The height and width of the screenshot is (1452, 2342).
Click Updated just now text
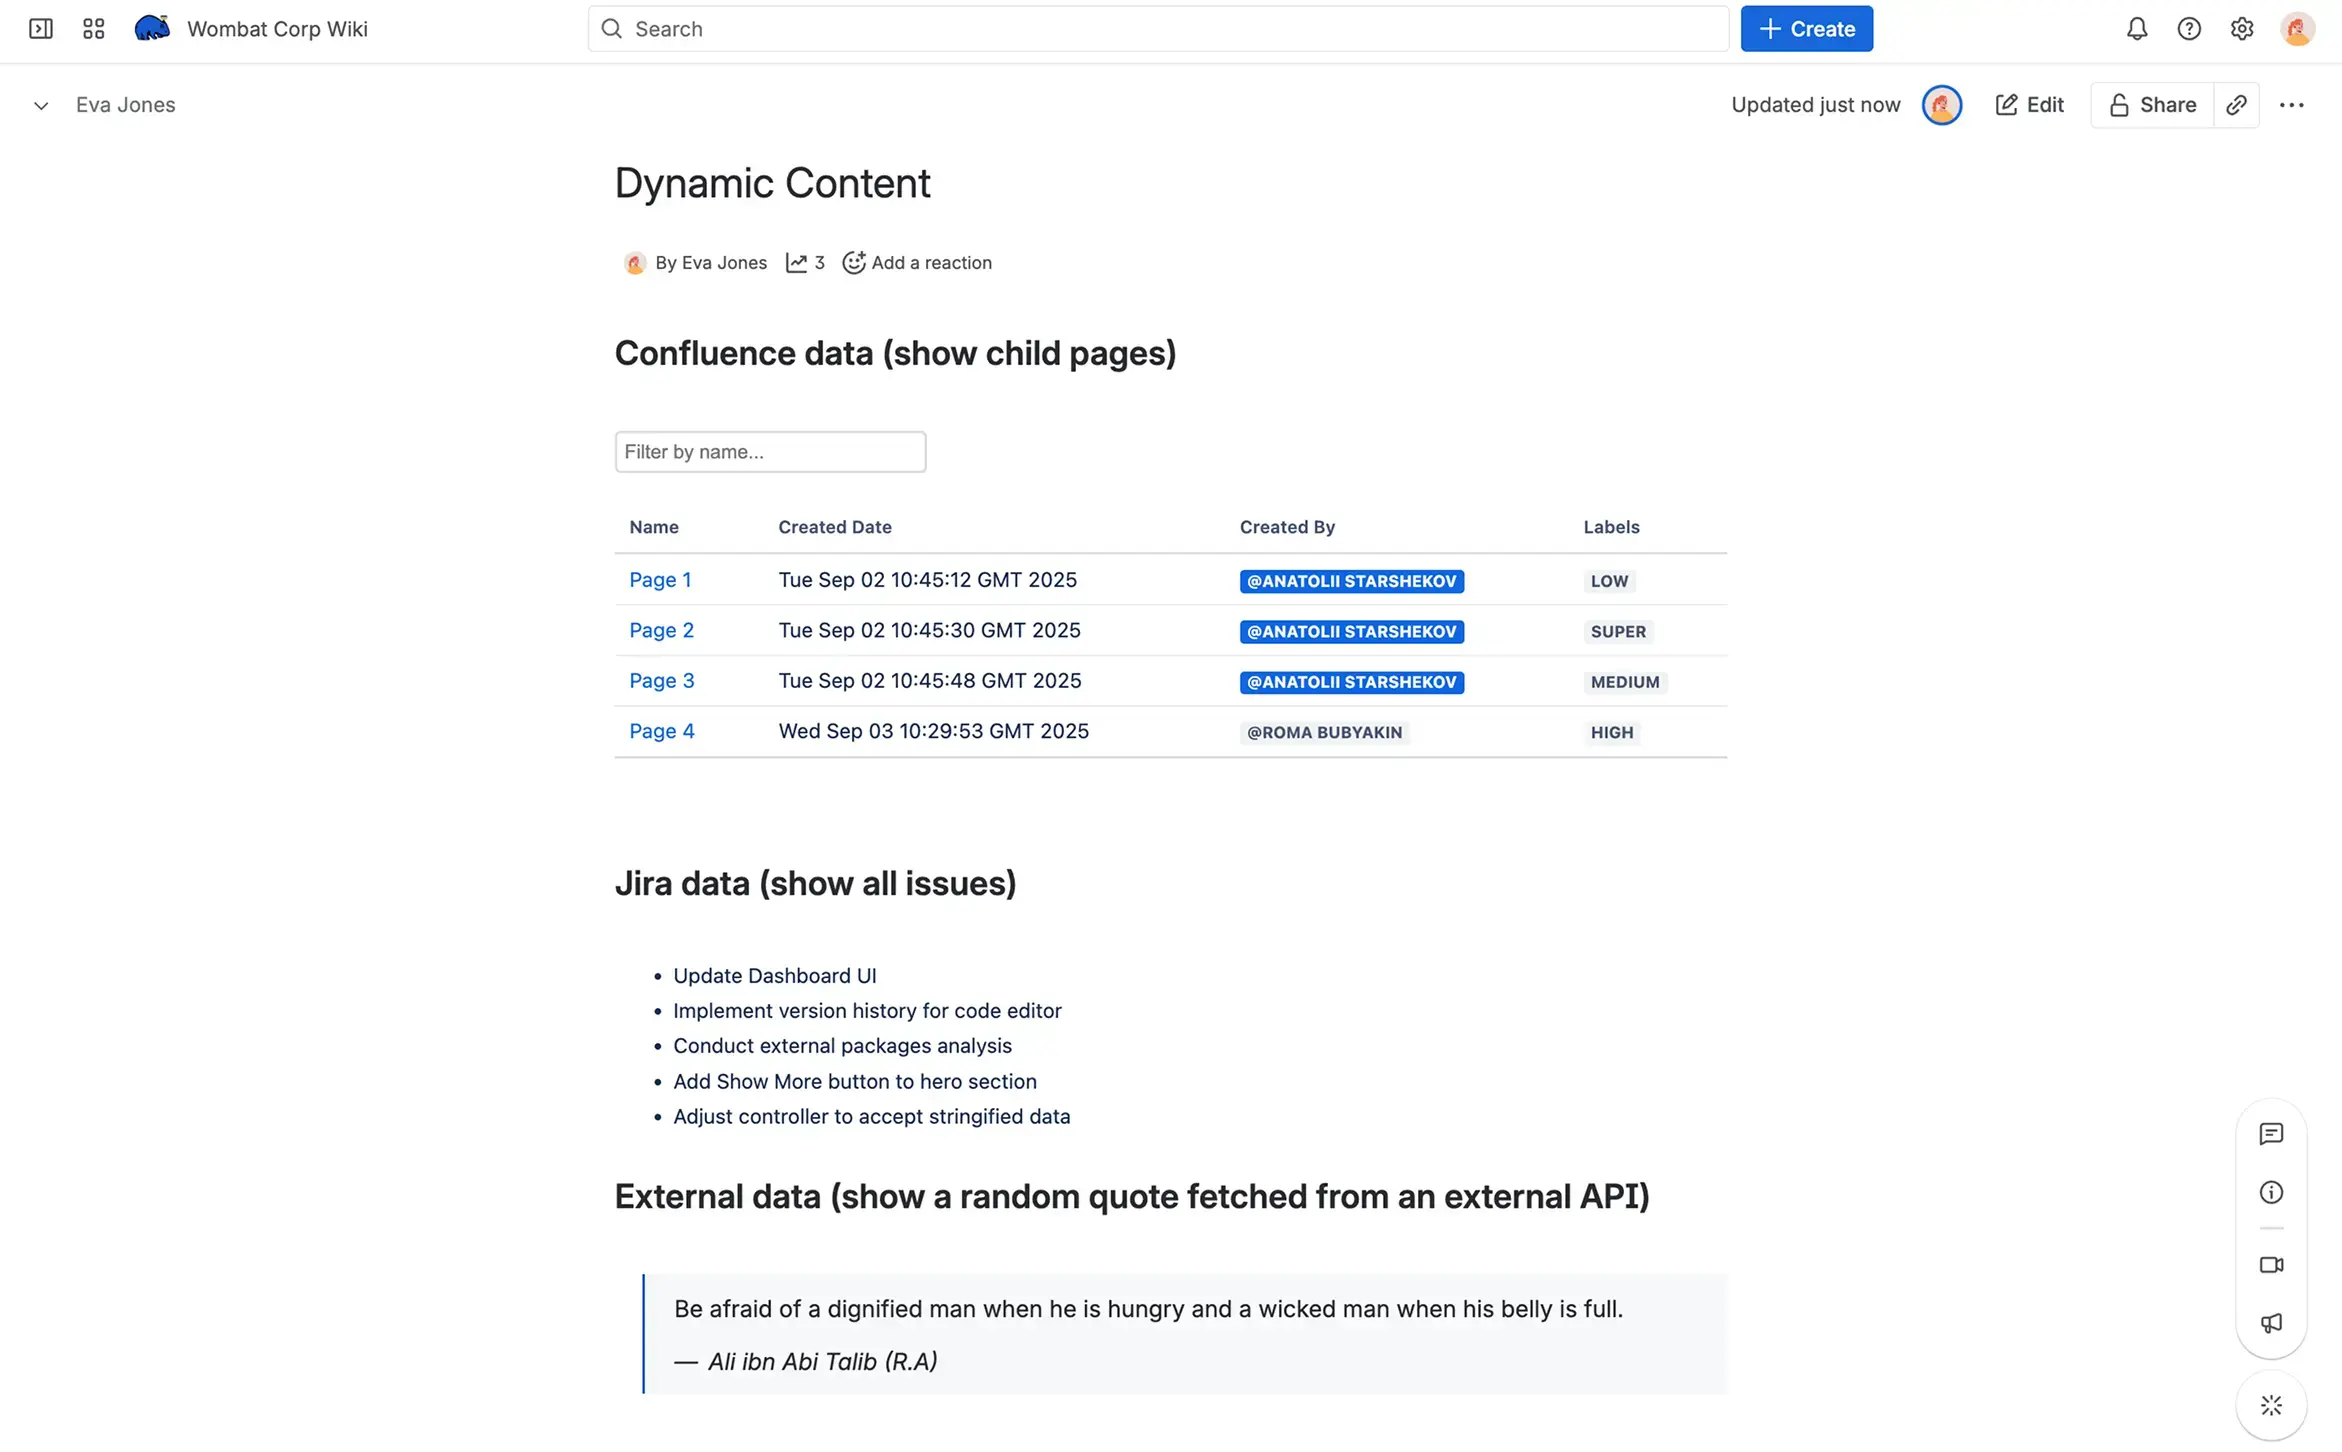[1815, 105]
